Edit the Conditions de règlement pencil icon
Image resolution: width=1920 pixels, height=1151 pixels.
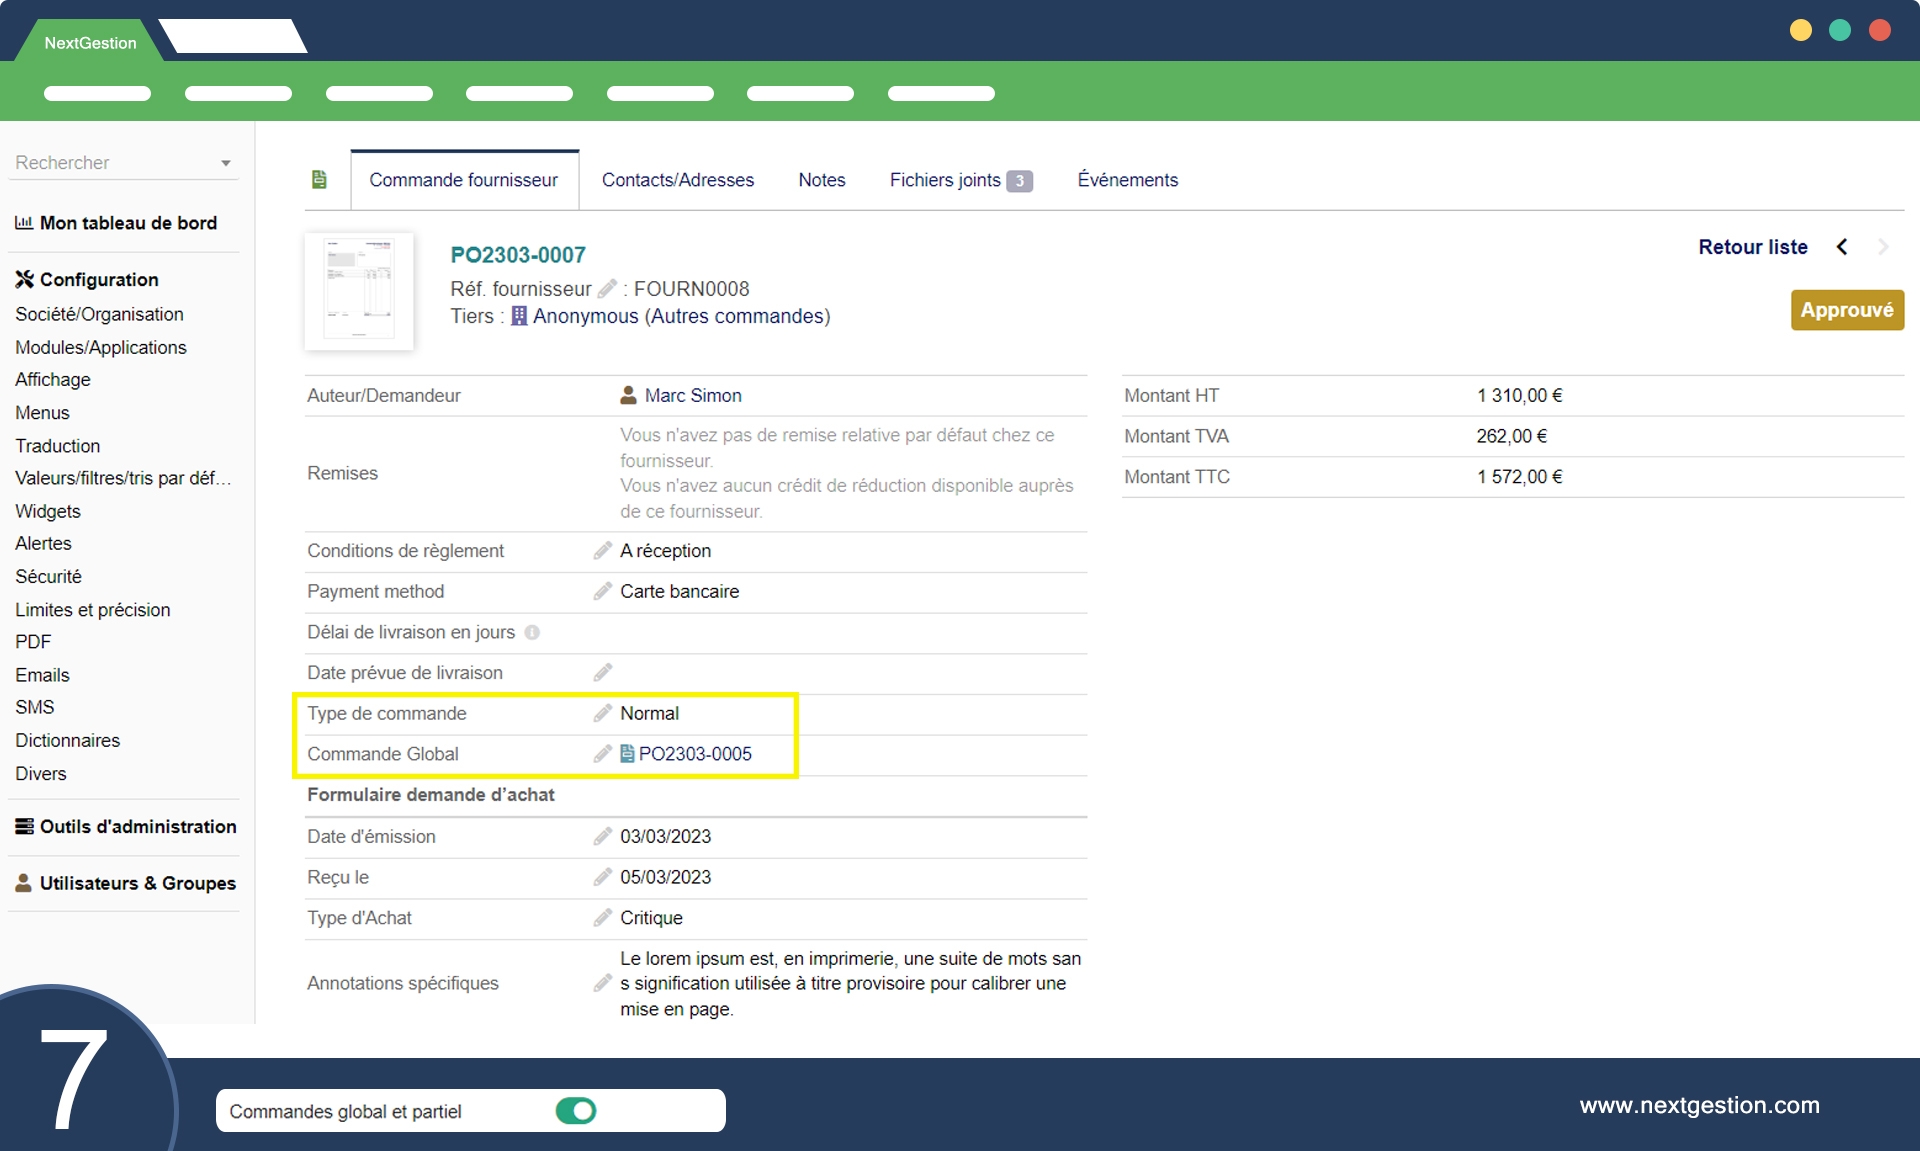[602, 551]
